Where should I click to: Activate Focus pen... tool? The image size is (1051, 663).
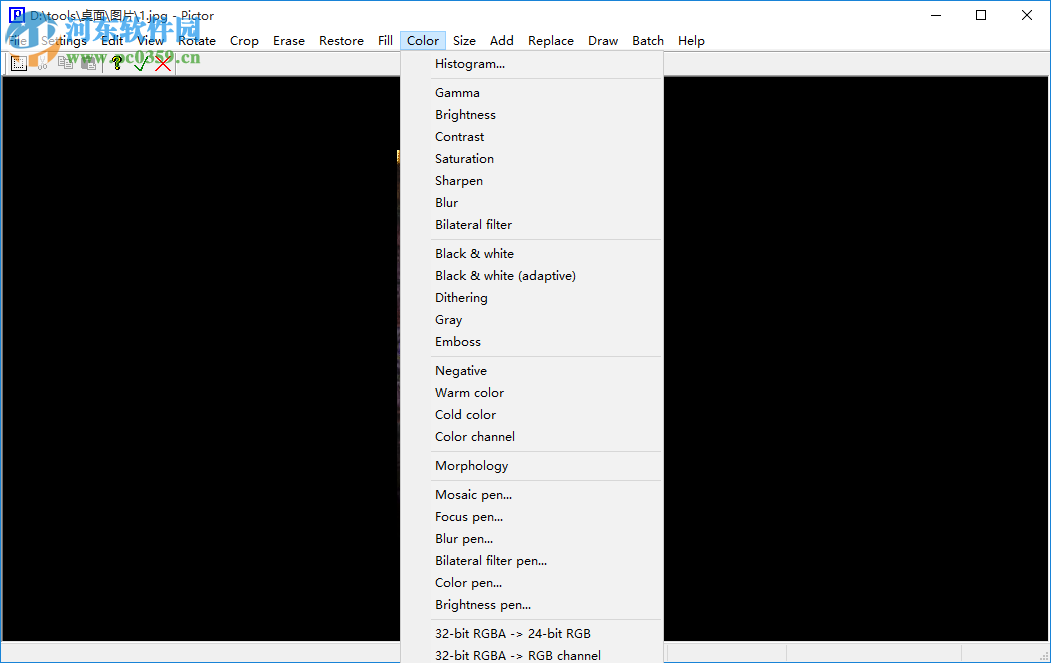tap(532, 517)
